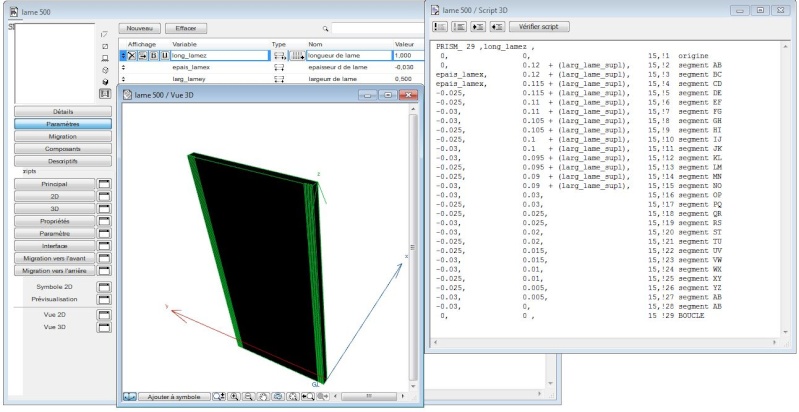This screenshot has height=412, width=799.
Task: Open the 3D script
Action: (x=55, y=209)
